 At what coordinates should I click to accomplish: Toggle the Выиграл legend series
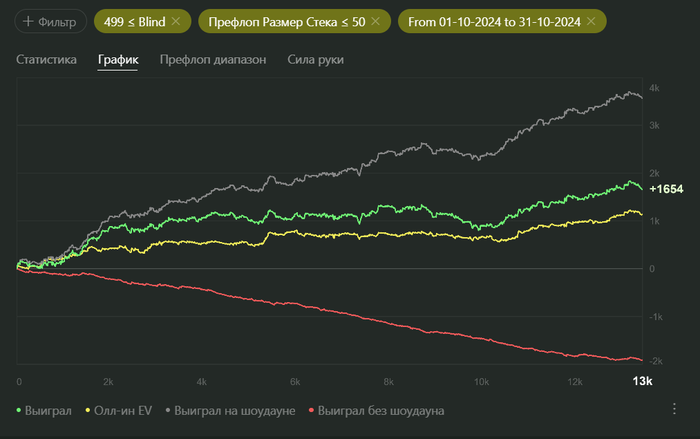(x=44, y=410)
